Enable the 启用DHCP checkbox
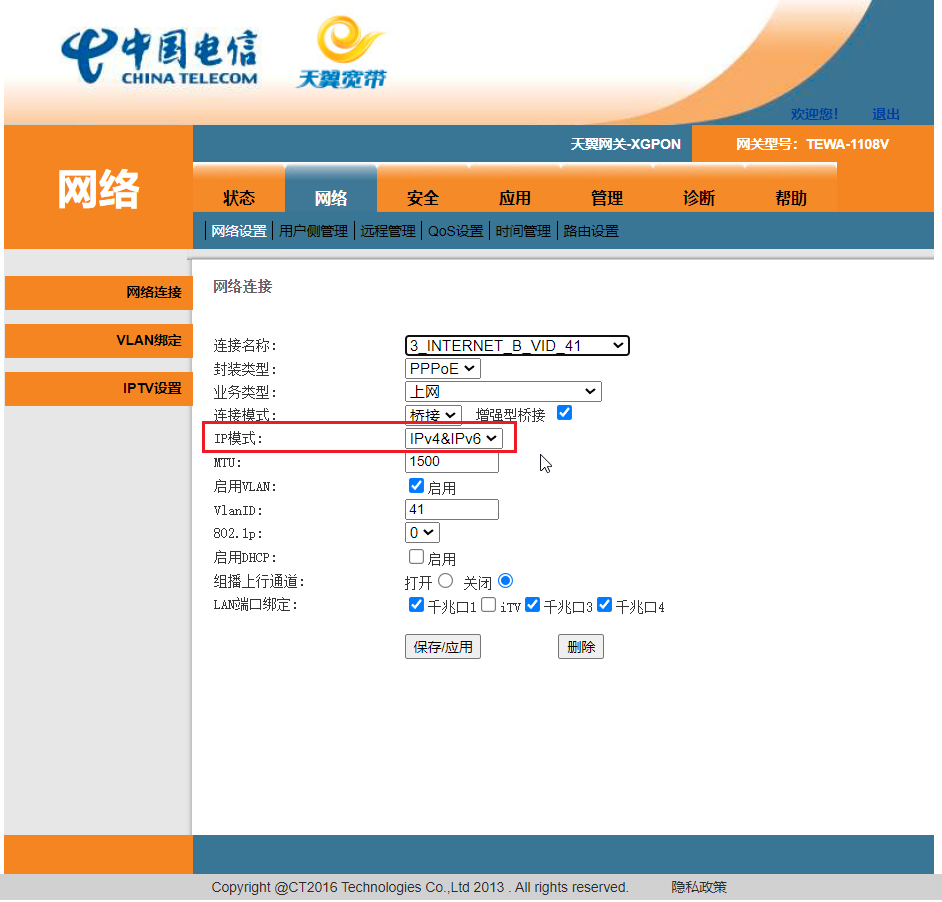 [416, 556]
